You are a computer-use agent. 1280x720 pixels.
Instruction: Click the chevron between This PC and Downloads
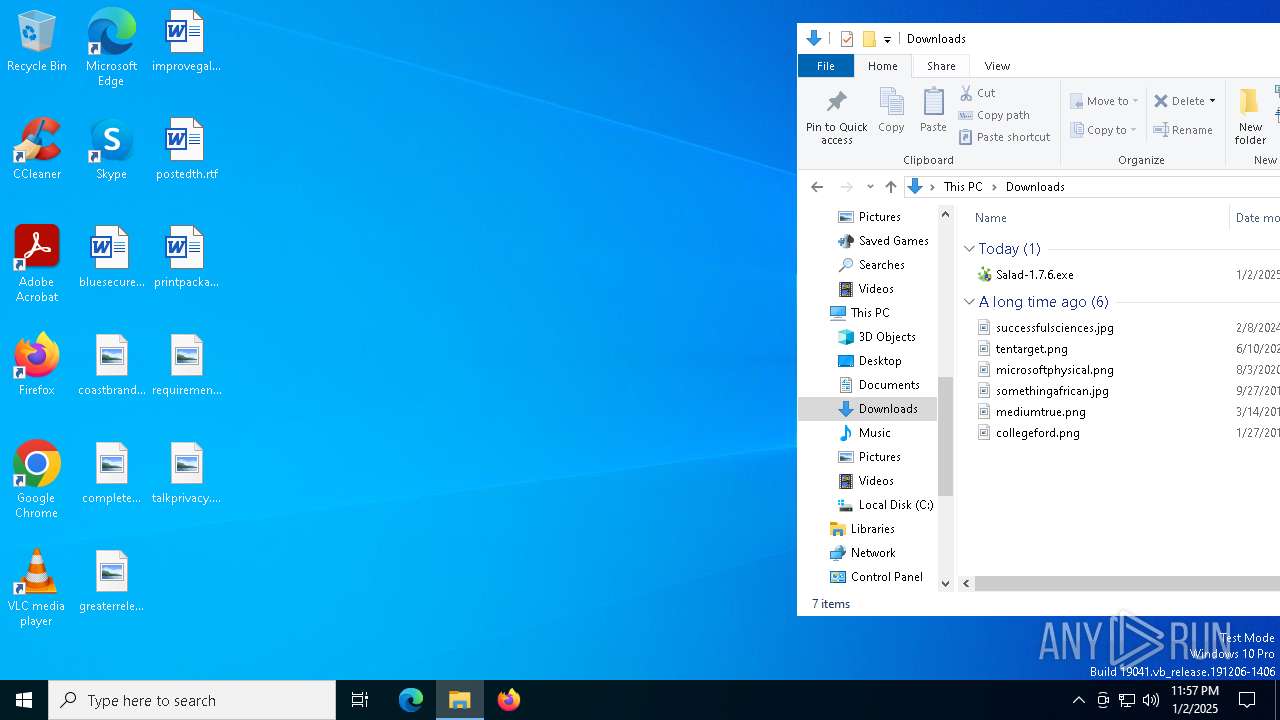(x=994, y=187)
